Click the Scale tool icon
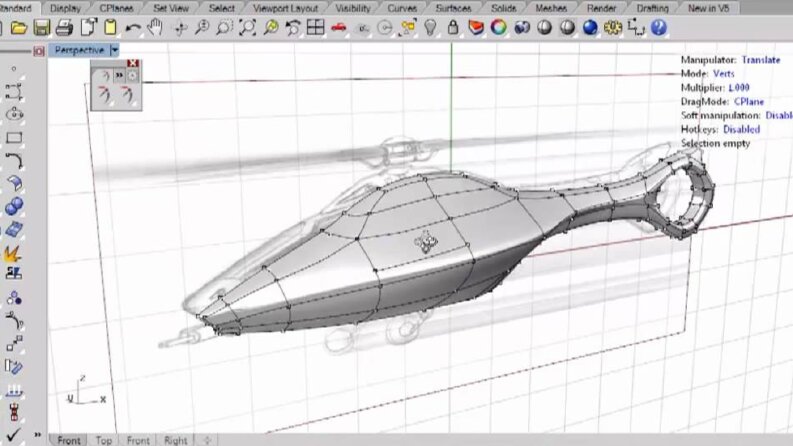This screenshot has height=446, width=793. tap(14, 343)
